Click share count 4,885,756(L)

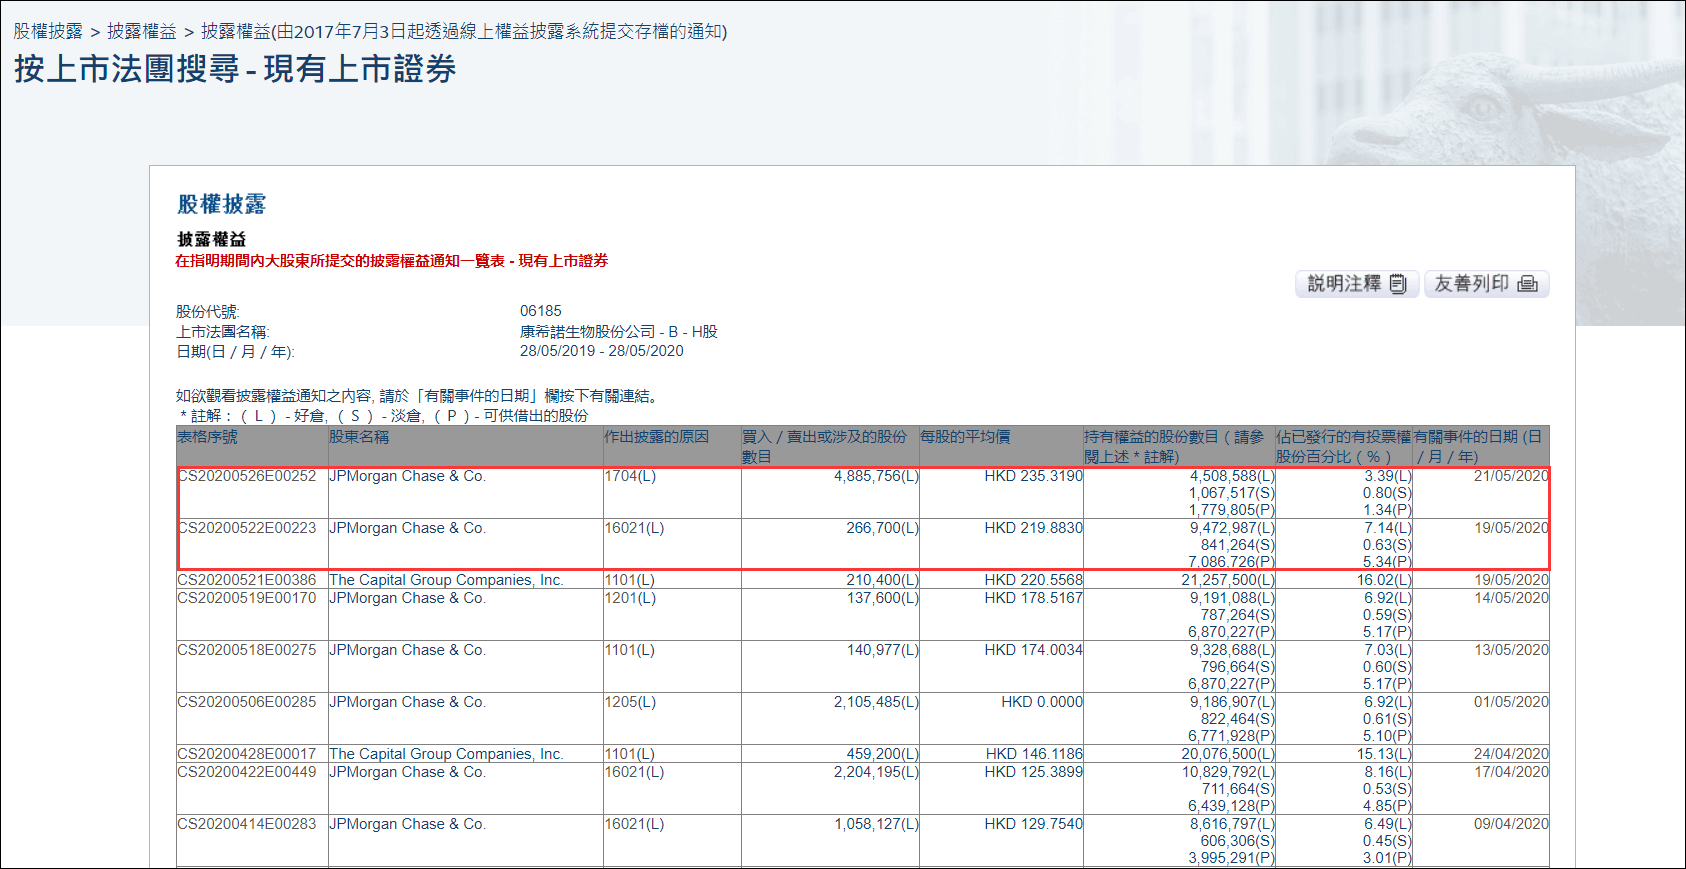tap(876, 476)
